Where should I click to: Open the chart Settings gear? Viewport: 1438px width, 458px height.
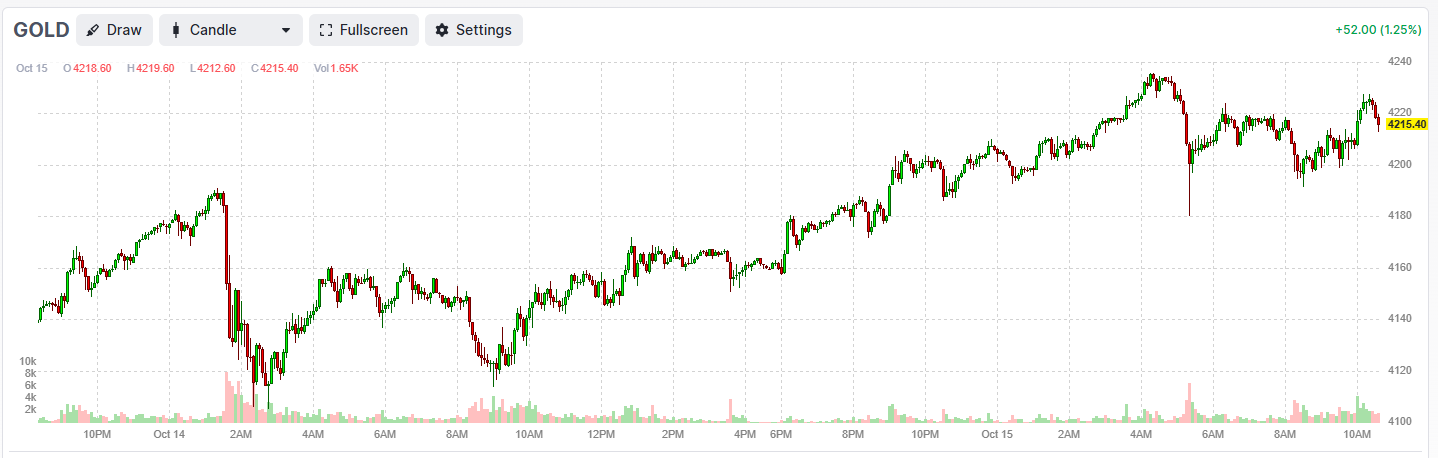(x=473, y=30)
